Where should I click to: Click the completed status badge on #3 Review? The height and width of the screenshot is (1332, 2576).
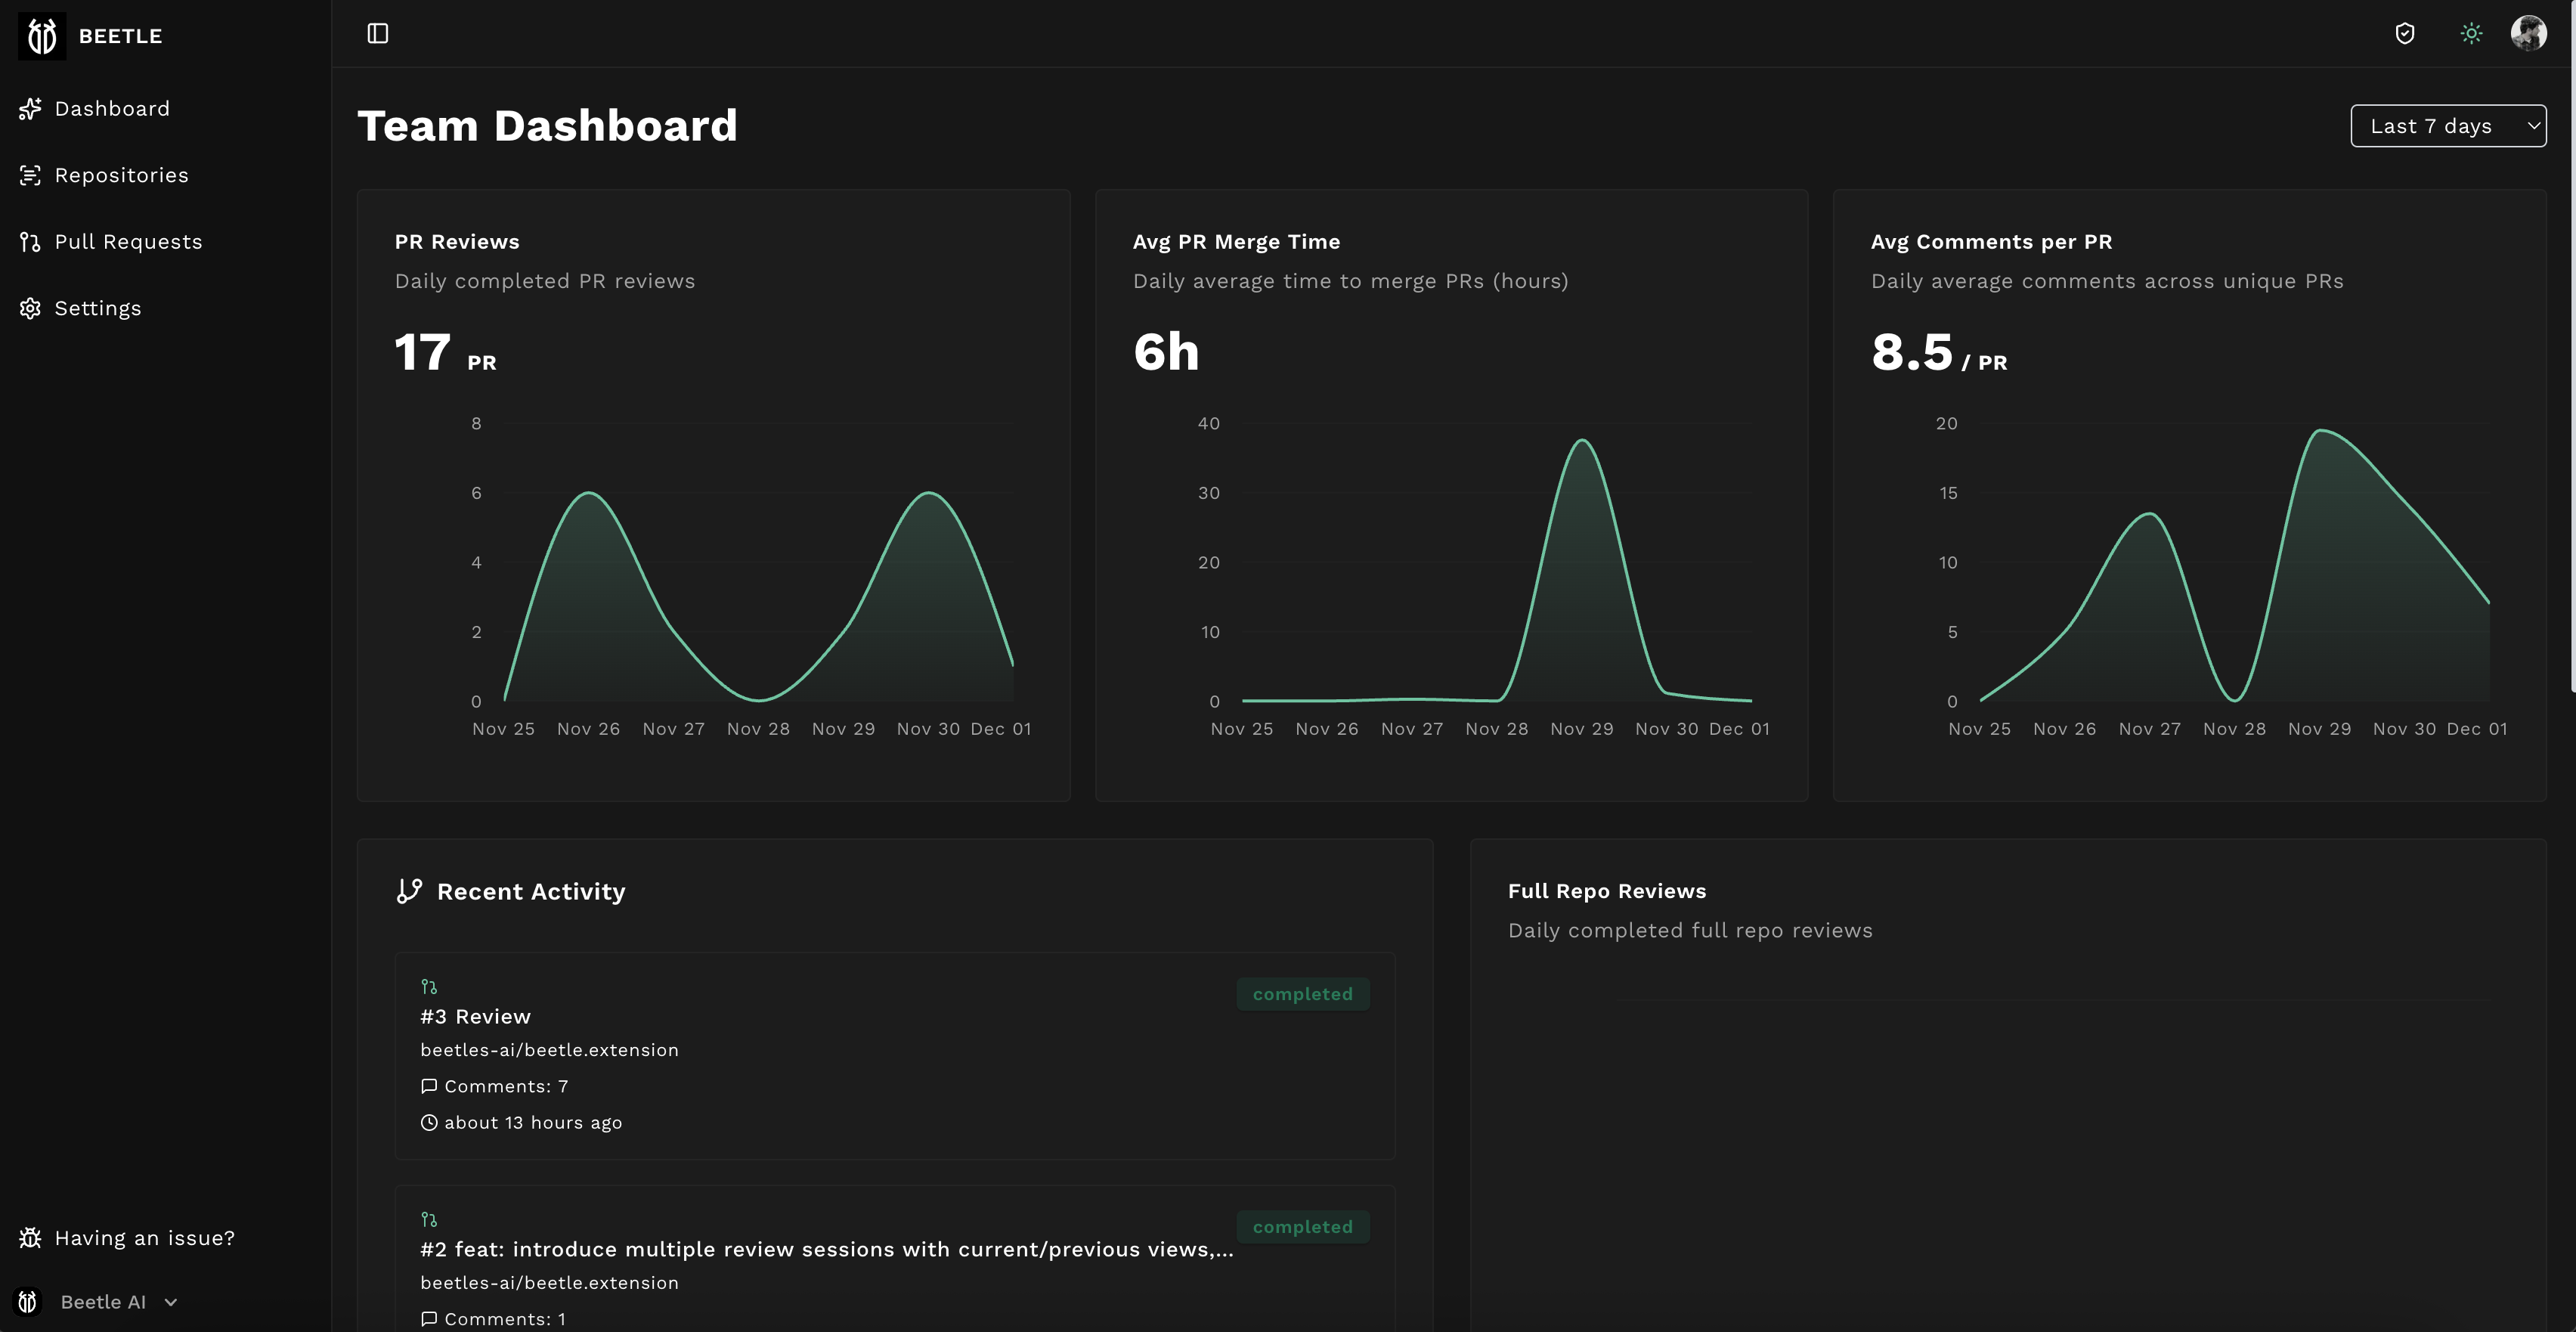click(1302, 993)
